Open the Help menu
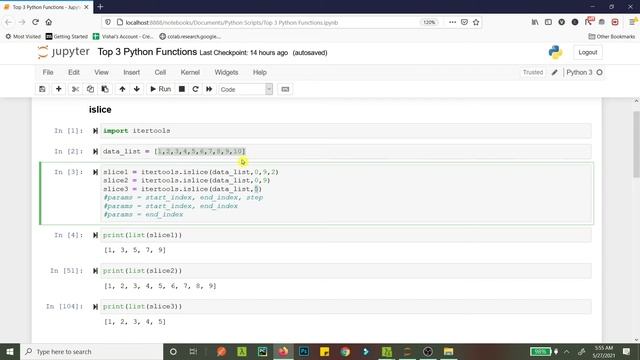640x360 pixels. point(260,72)
